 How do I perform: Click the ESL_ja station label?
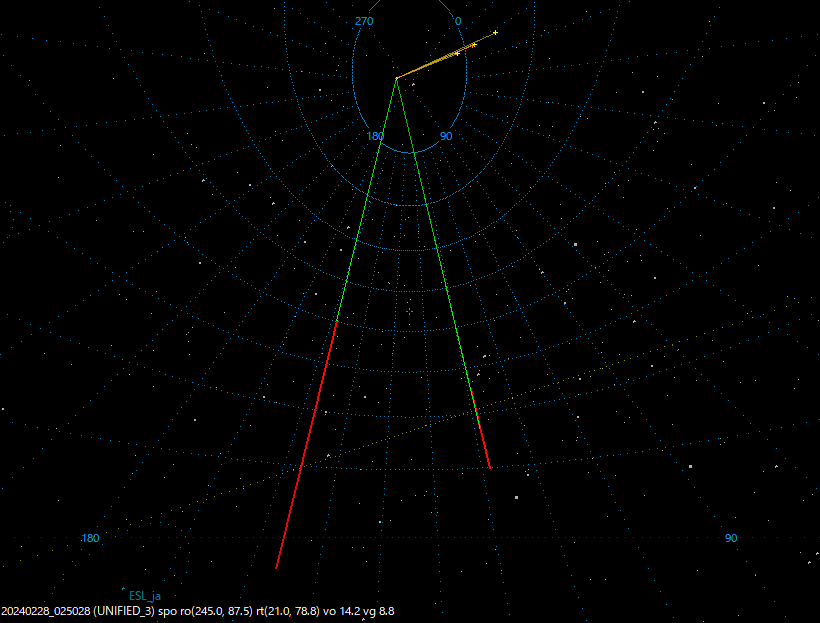(x=145, y=596)
